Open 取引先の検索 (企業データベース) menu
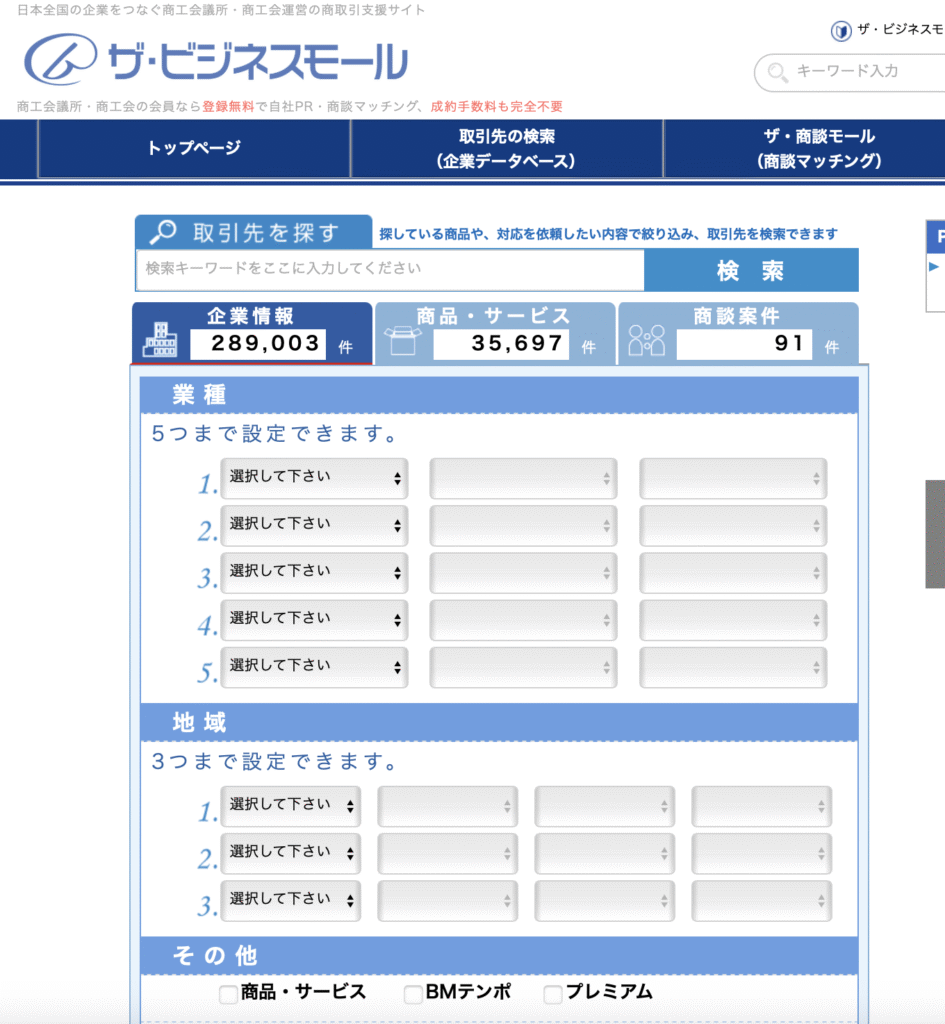 point(507,148)
